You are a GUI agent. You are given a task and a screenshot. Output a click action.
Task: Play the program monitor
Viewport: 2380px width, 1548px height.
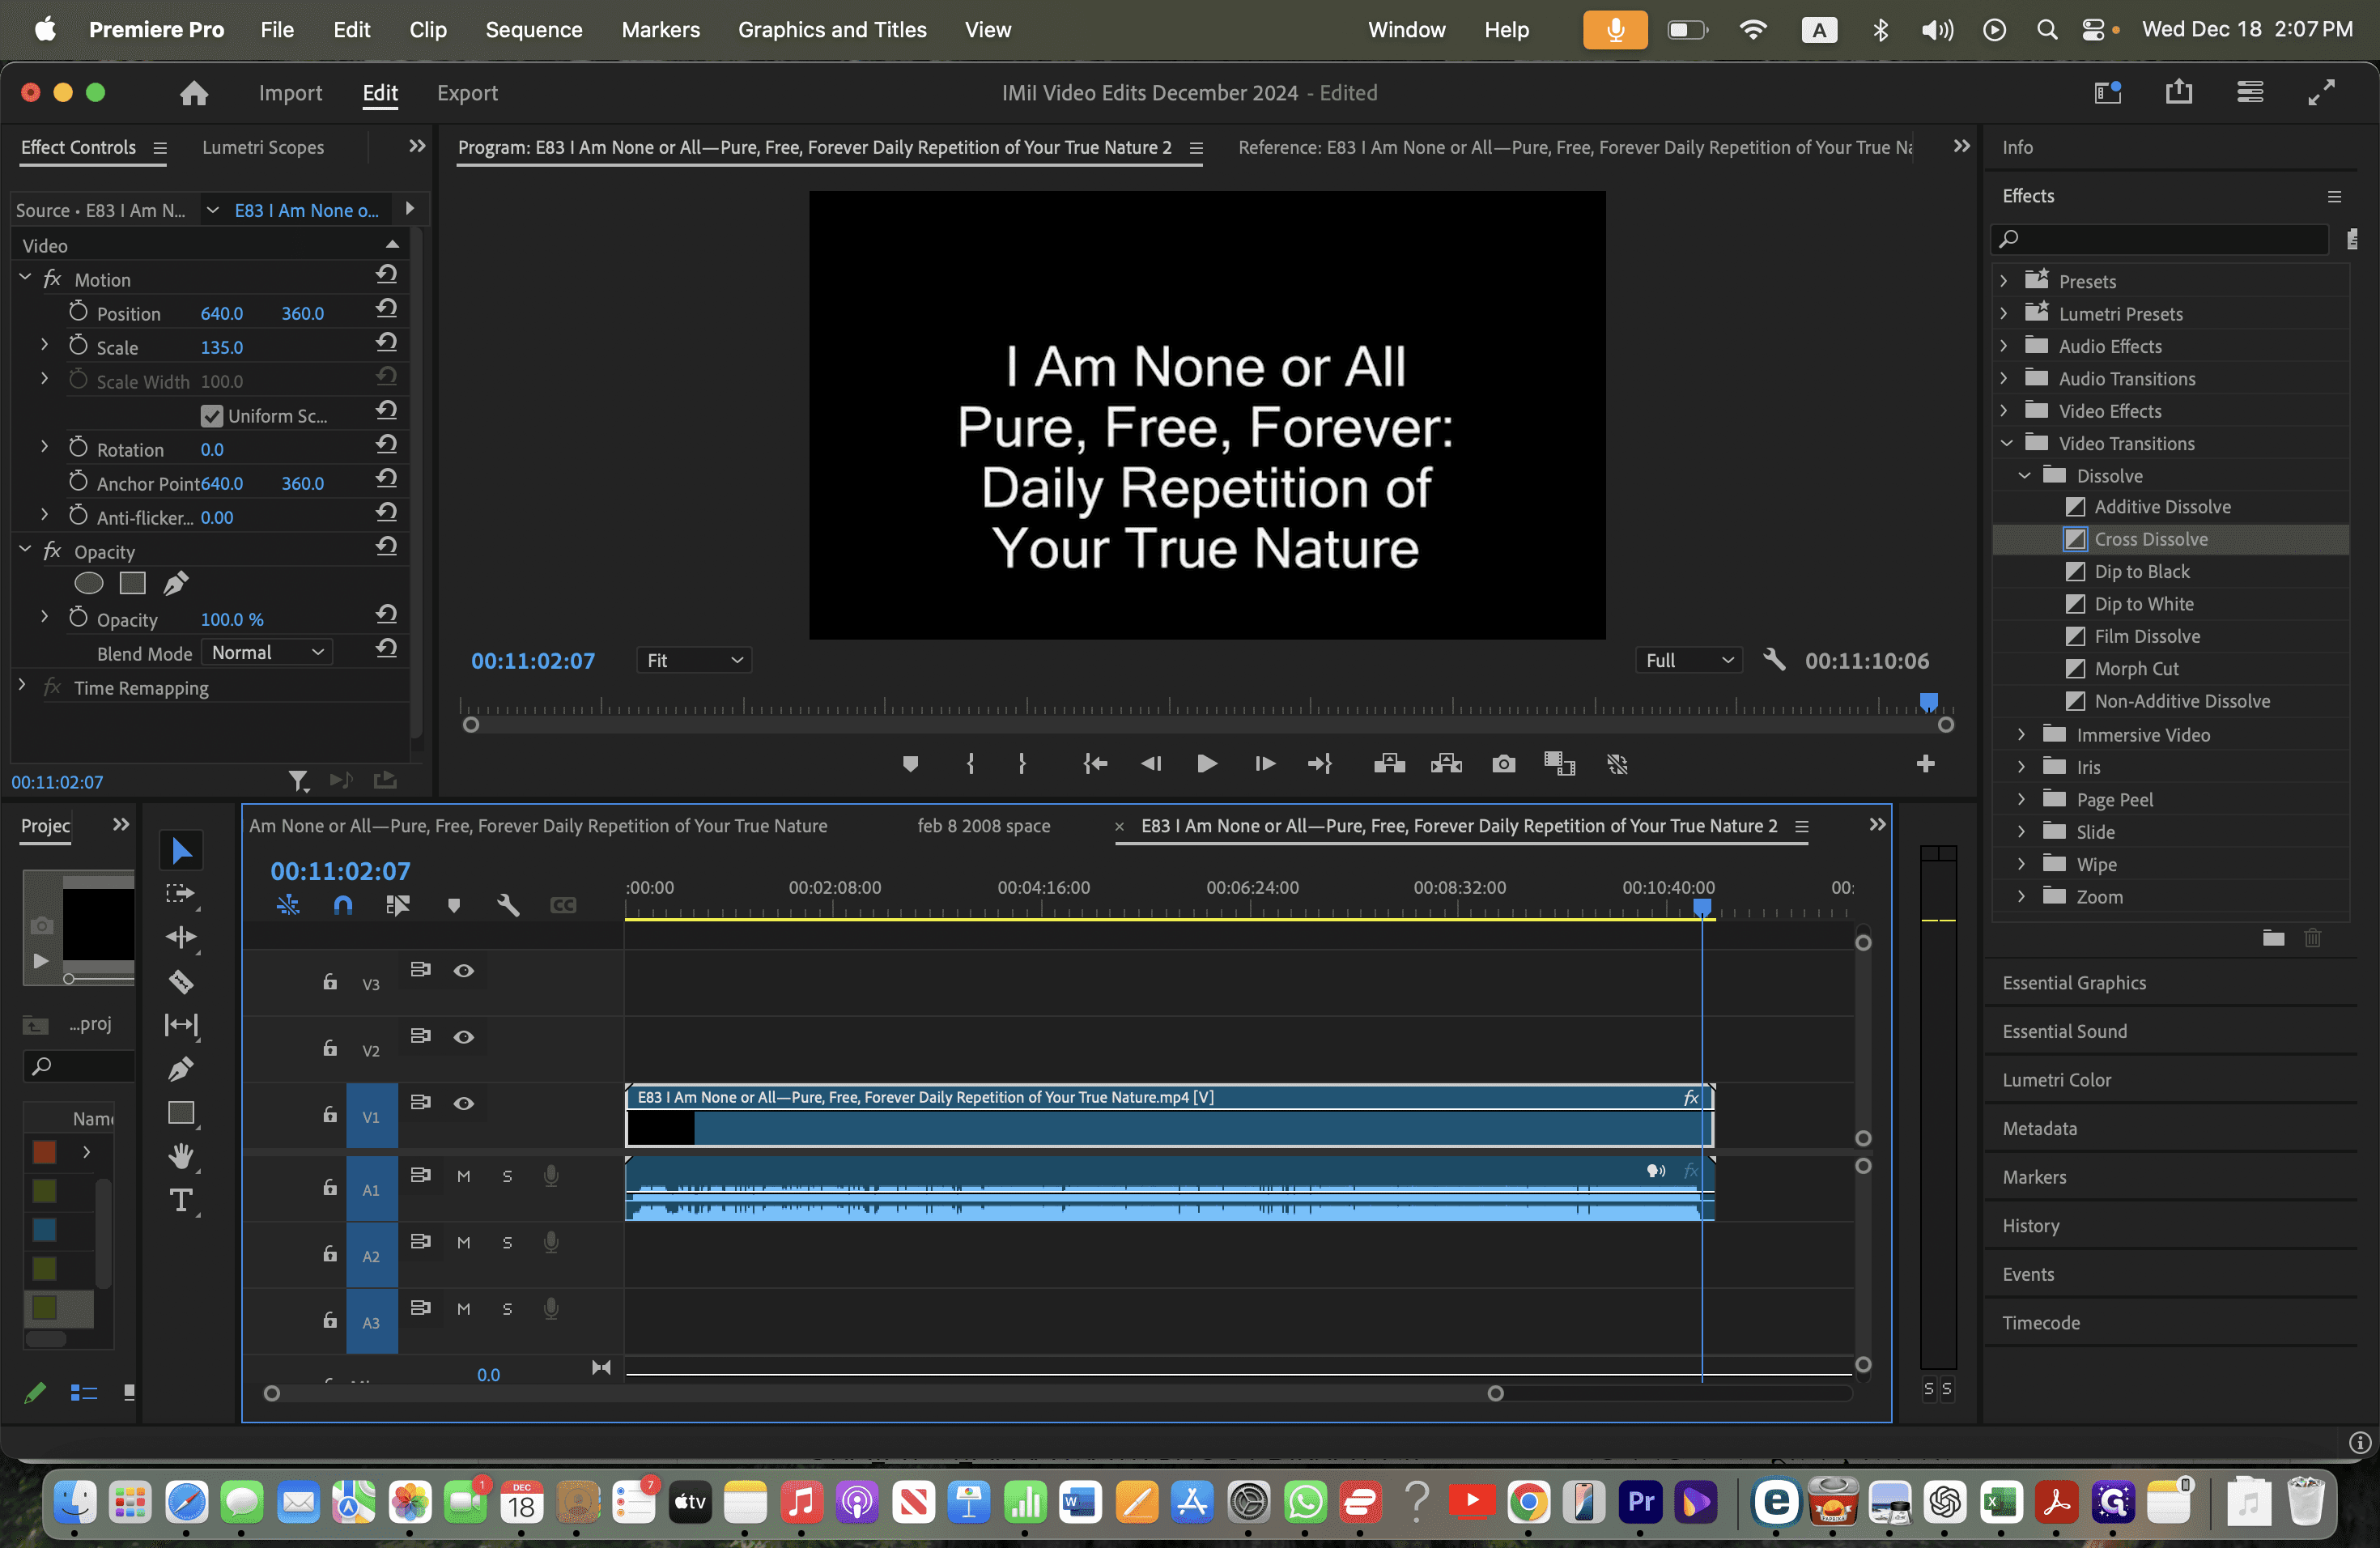click(x=1207, y=764)
